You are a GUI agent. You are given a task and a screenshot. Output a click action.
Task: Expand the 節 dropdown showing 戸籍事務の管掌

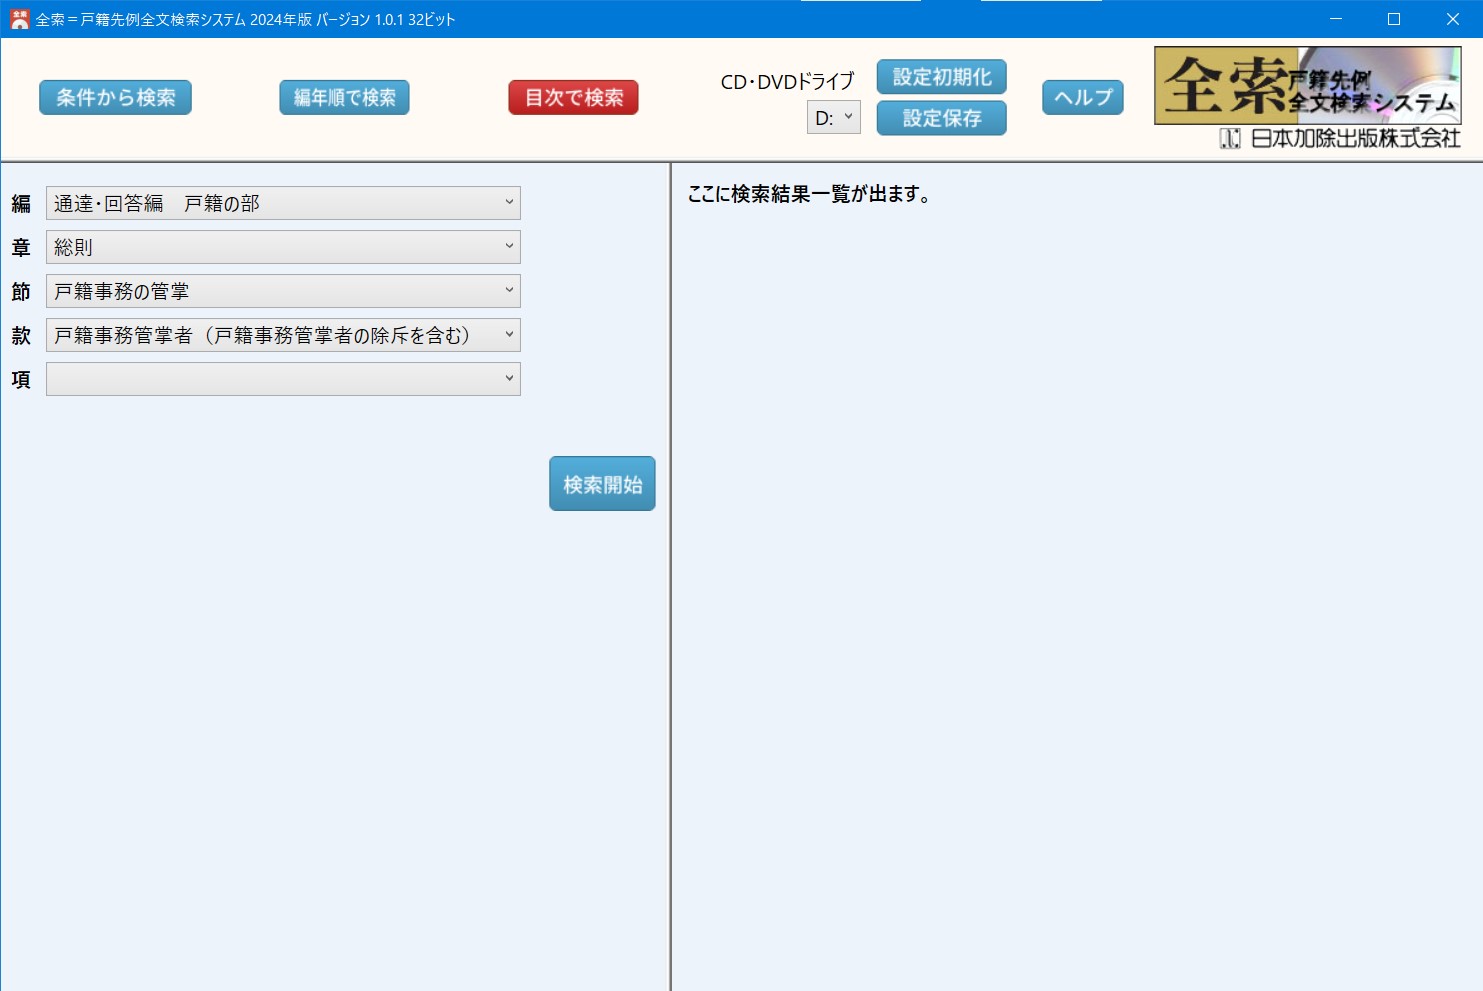(283, 291)
